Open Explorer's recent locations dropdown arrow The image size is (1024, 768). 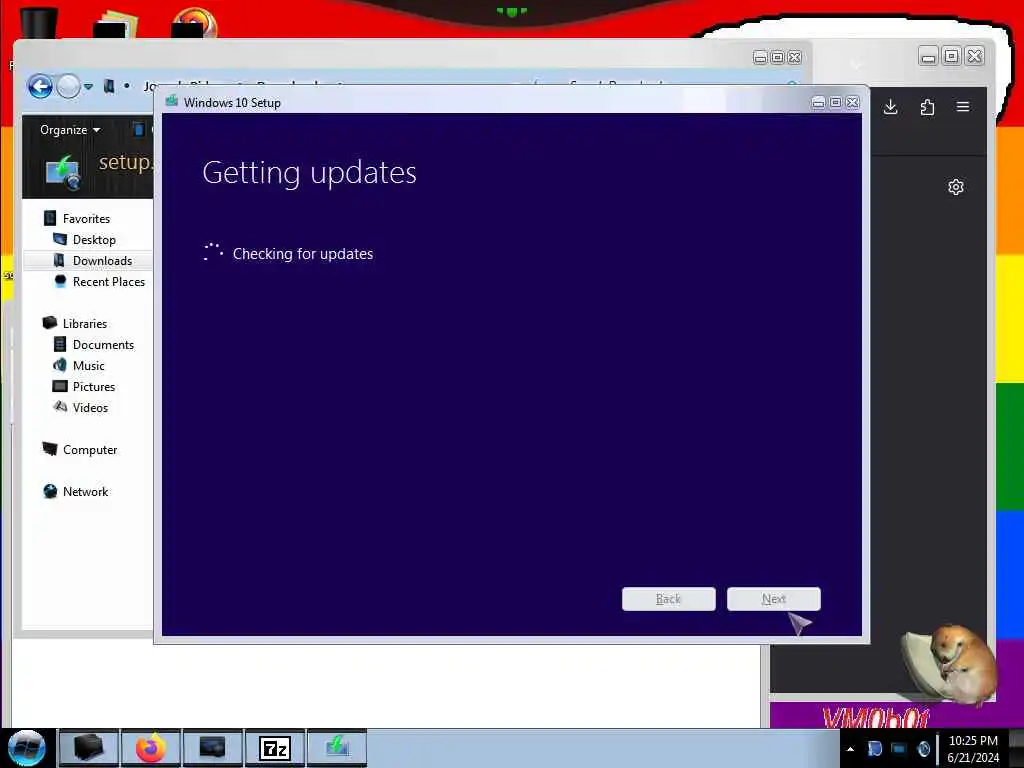[x=88, y=86]
